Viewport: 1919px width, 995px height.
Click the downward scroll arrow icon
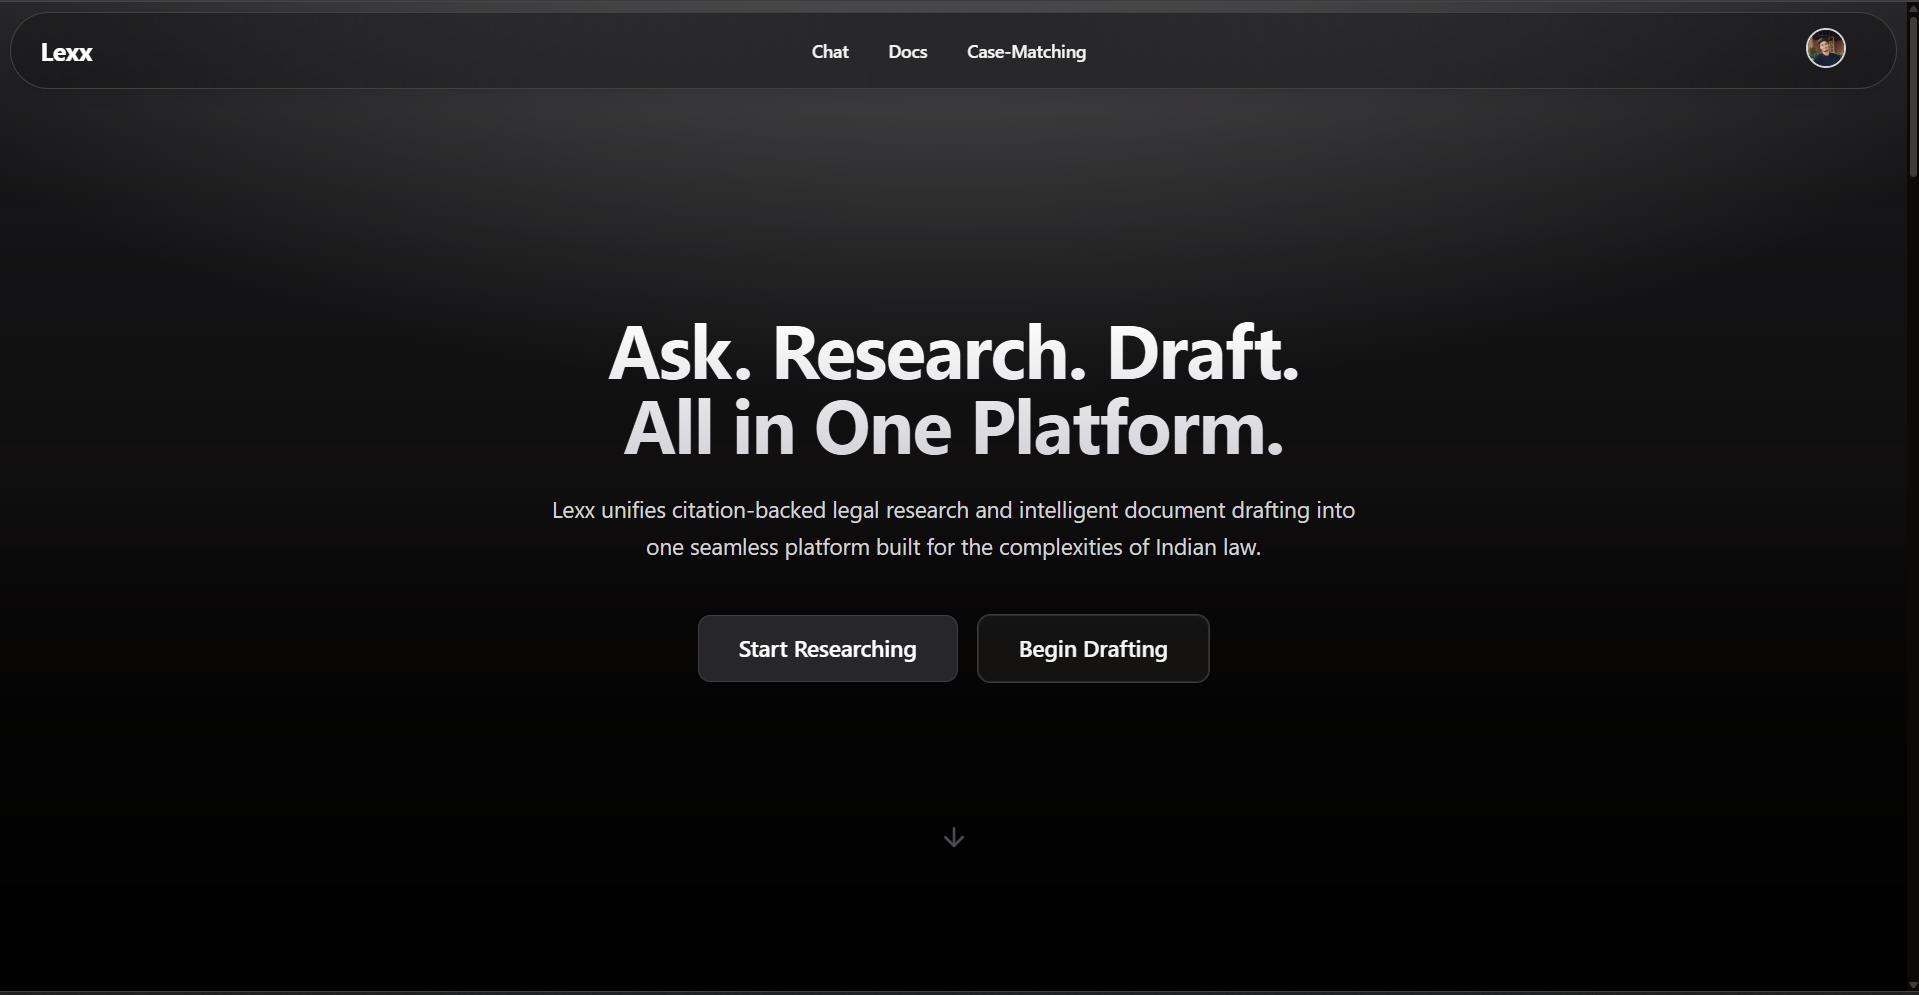(x=954, y=837)
